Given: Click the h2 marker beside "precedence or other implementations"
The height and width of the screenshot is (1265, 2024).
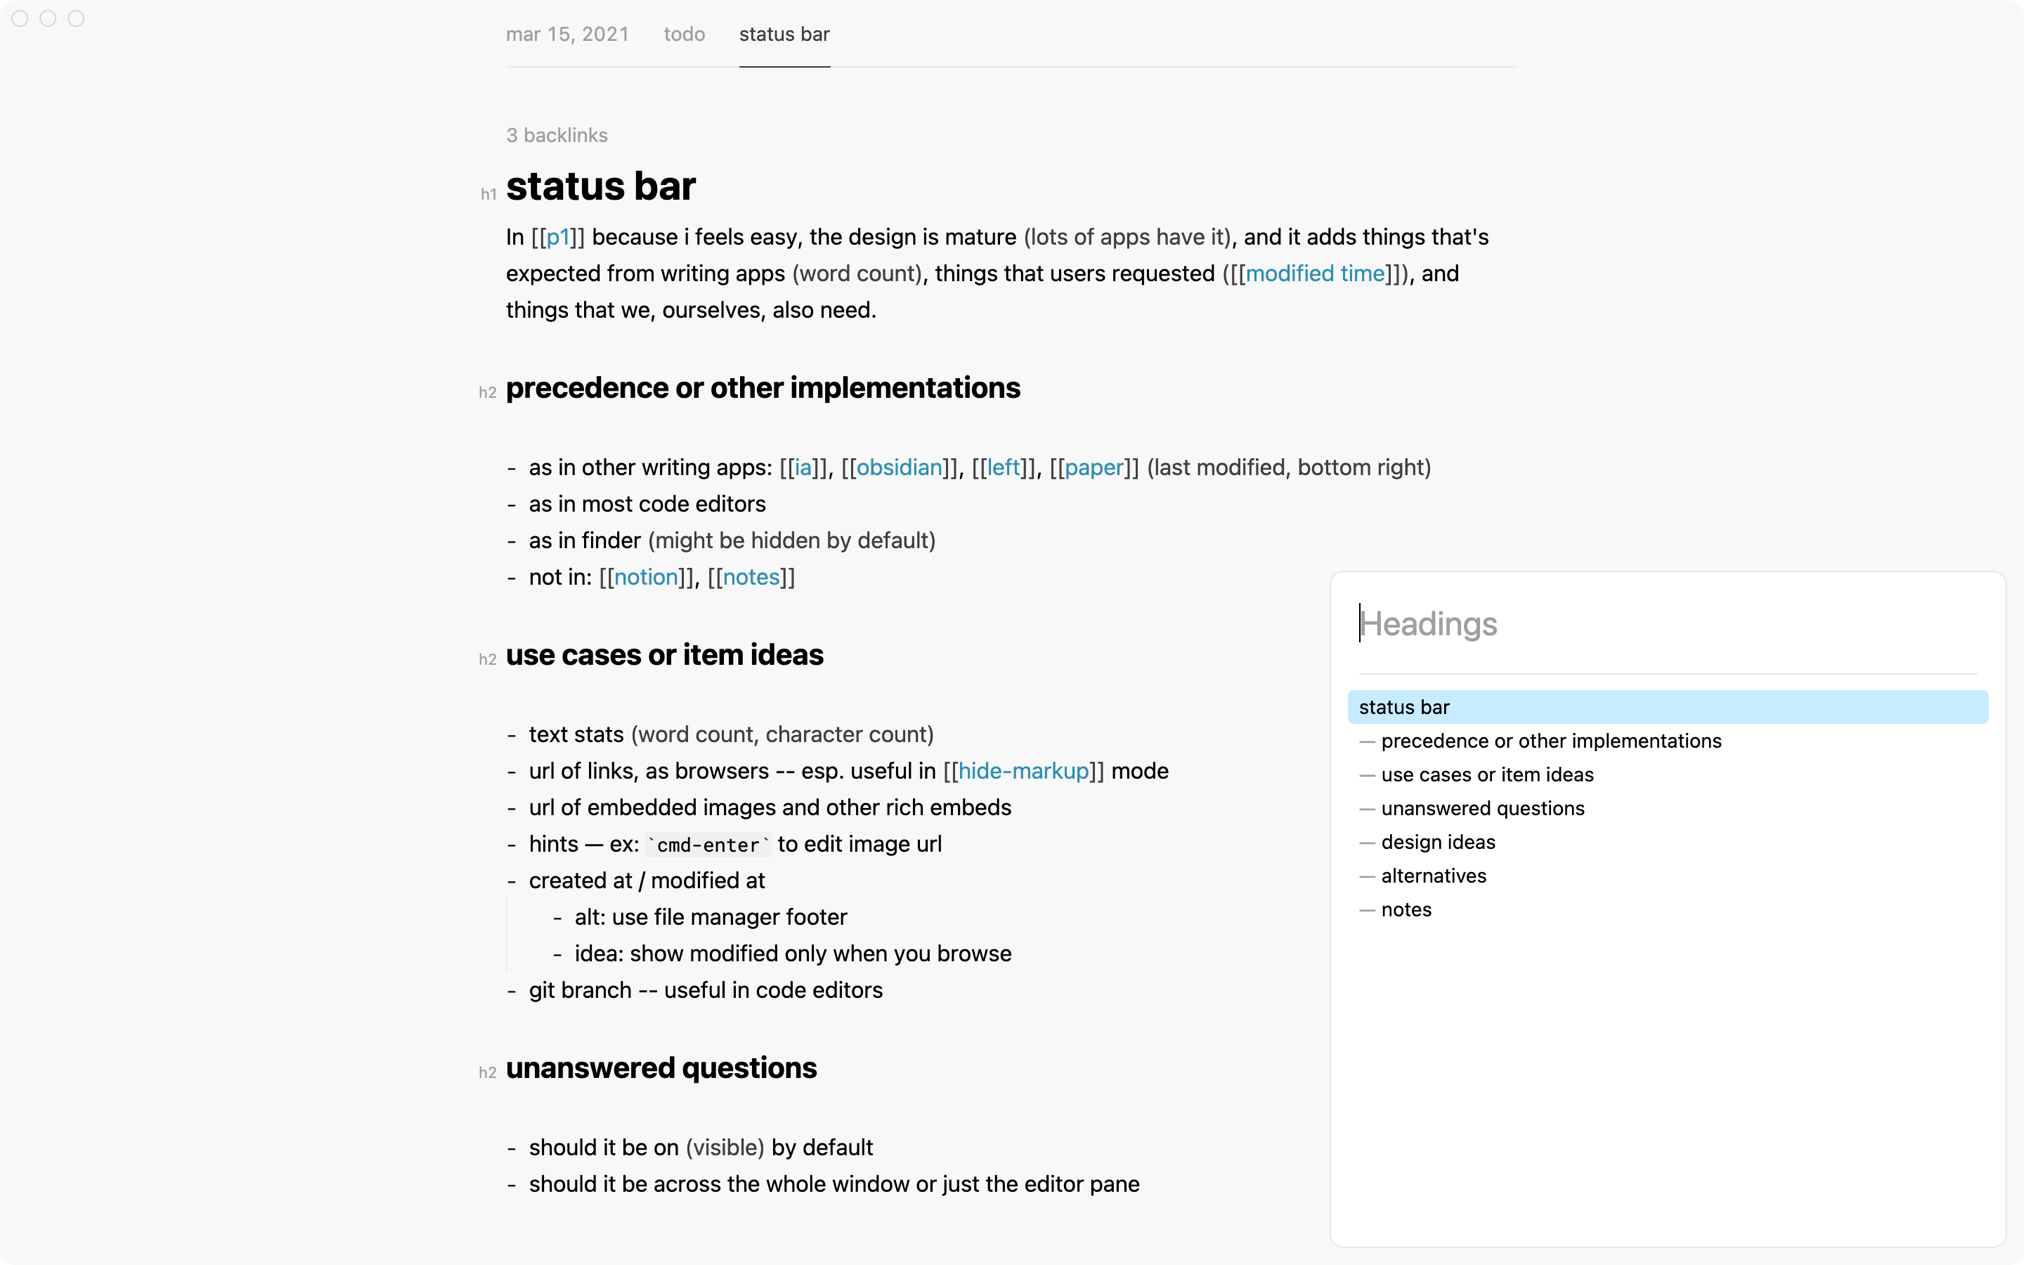Looking at the screenshot, I should pyautogui.click(x=488, y=392).
